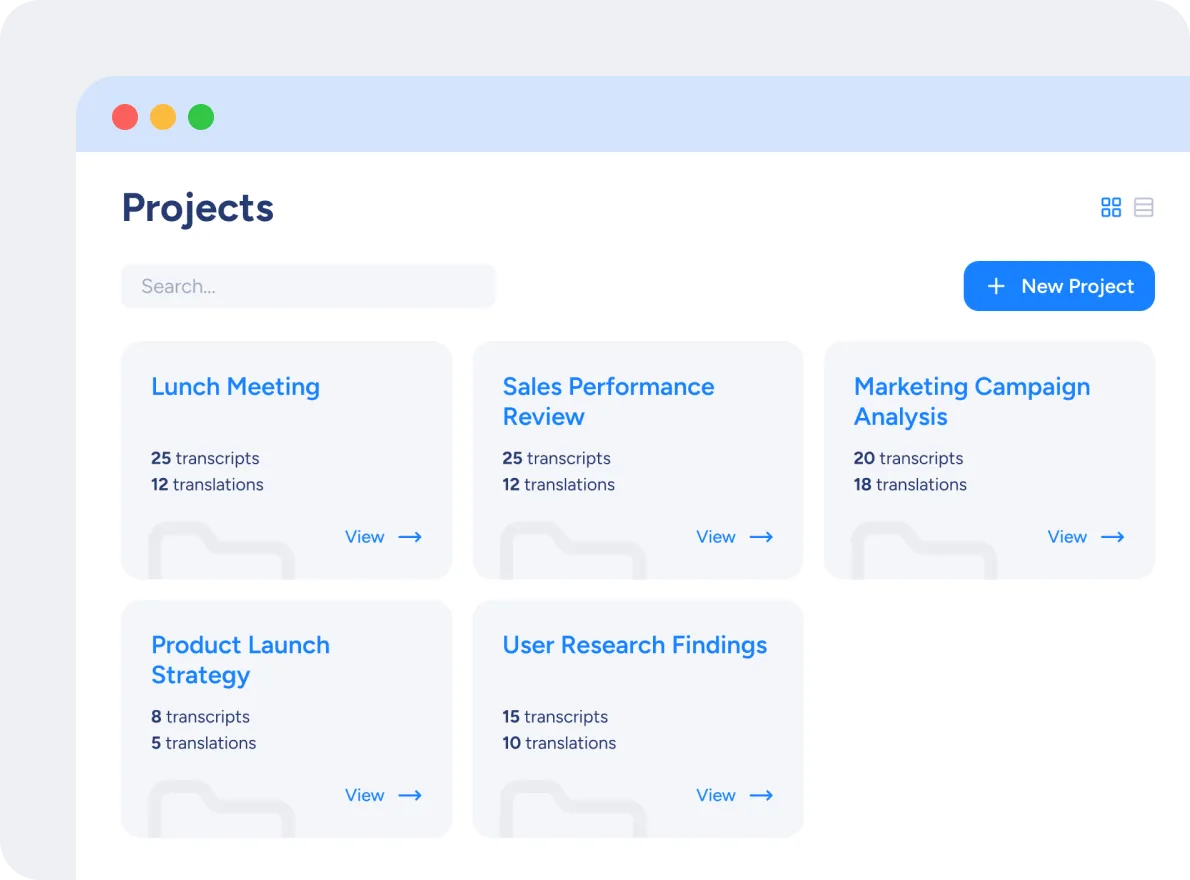This screenshot has height=880, width=1190.
Task: Click the green maximize window dot
Action: pyautogui.click(x=201, y=117)
